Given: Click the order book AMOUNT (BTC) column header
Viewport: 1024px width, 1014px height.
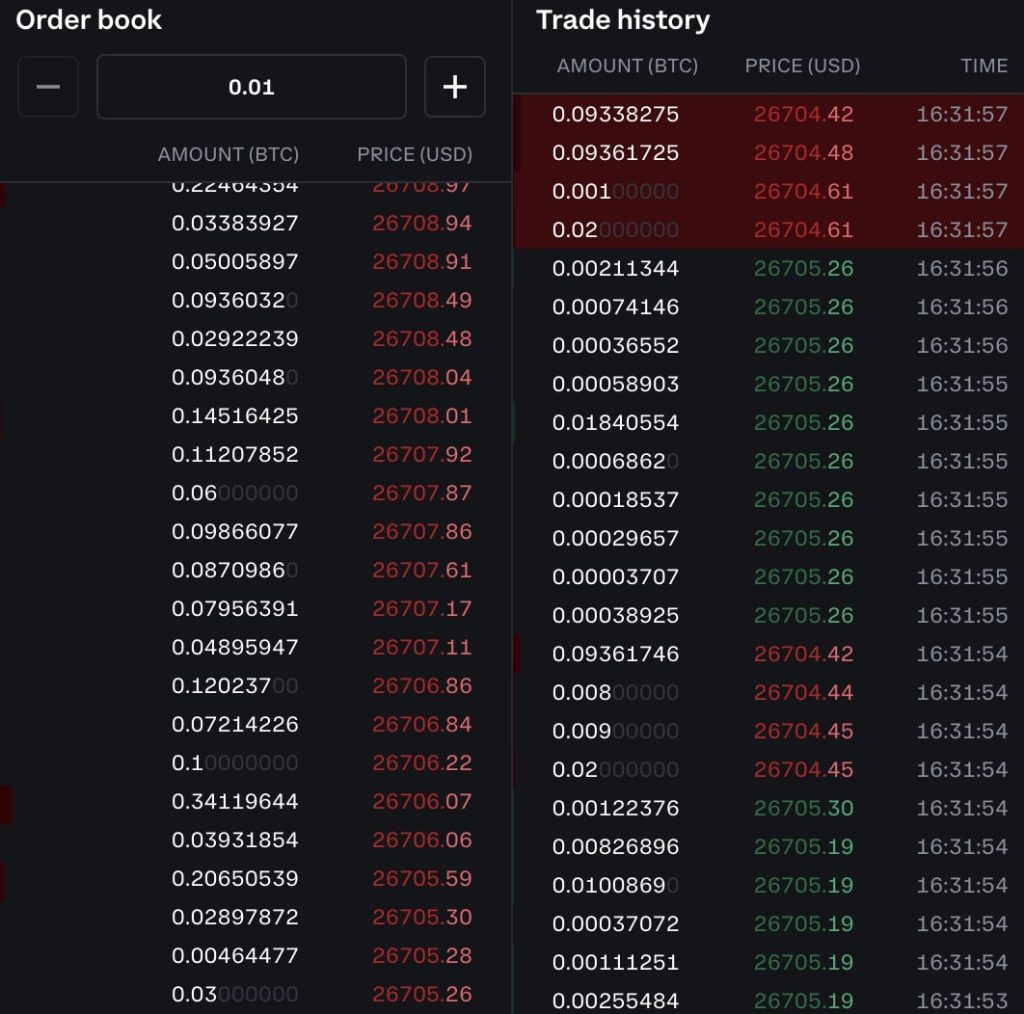Looking at the screenshot, I should coord(228,155).
